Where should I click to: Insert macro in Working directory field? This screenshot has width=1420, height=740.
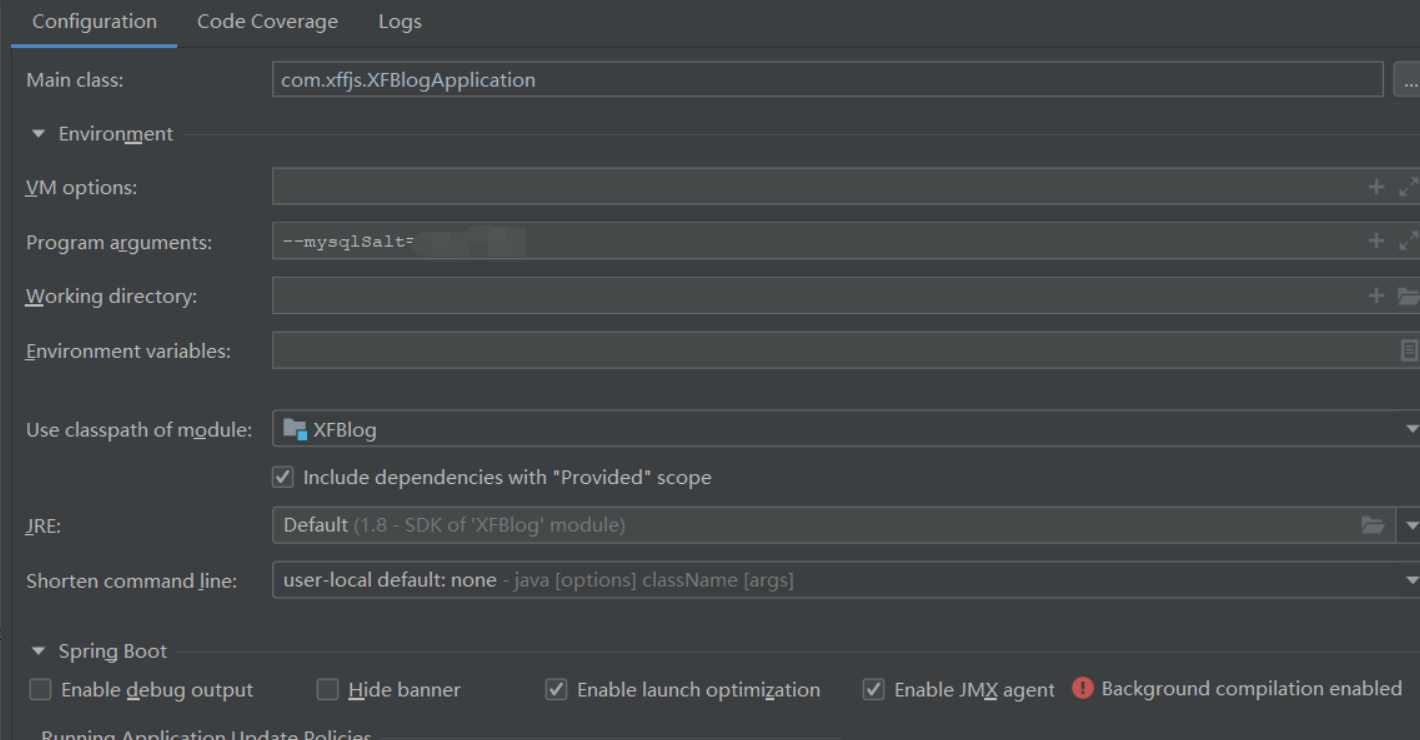[1376, 296]
